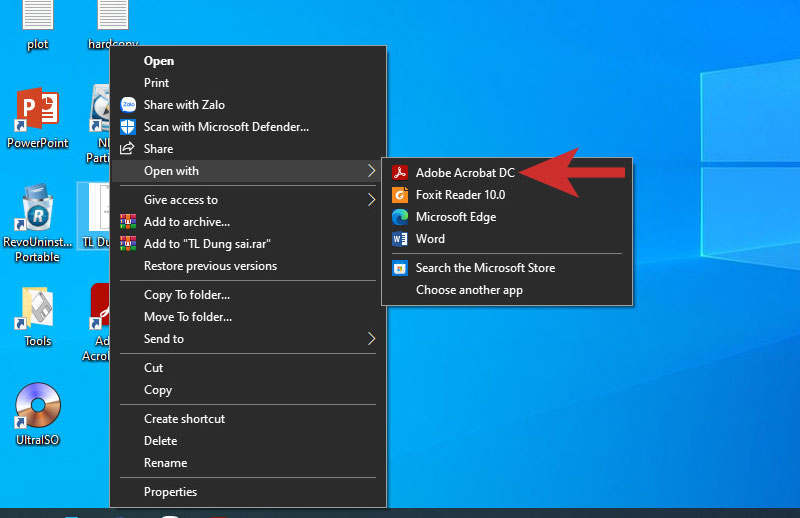Click Choose another app
This screenshot has height=518, width=800.
click(469, 290)
